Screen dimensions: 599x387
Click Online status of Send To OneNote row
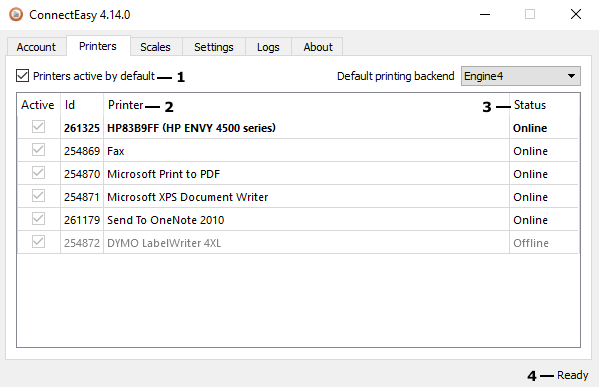pyautogui.click(x=530, y=220)
